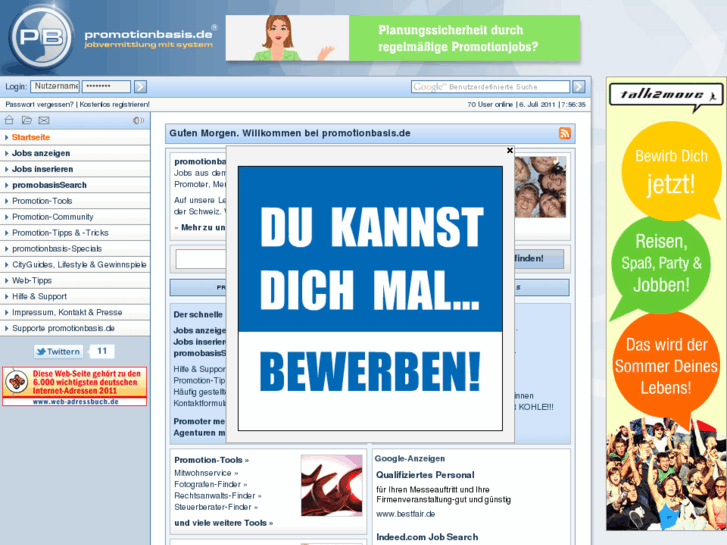Start the Google search with the arrow button
The image size is (727, 545).
tap(579, 87)
